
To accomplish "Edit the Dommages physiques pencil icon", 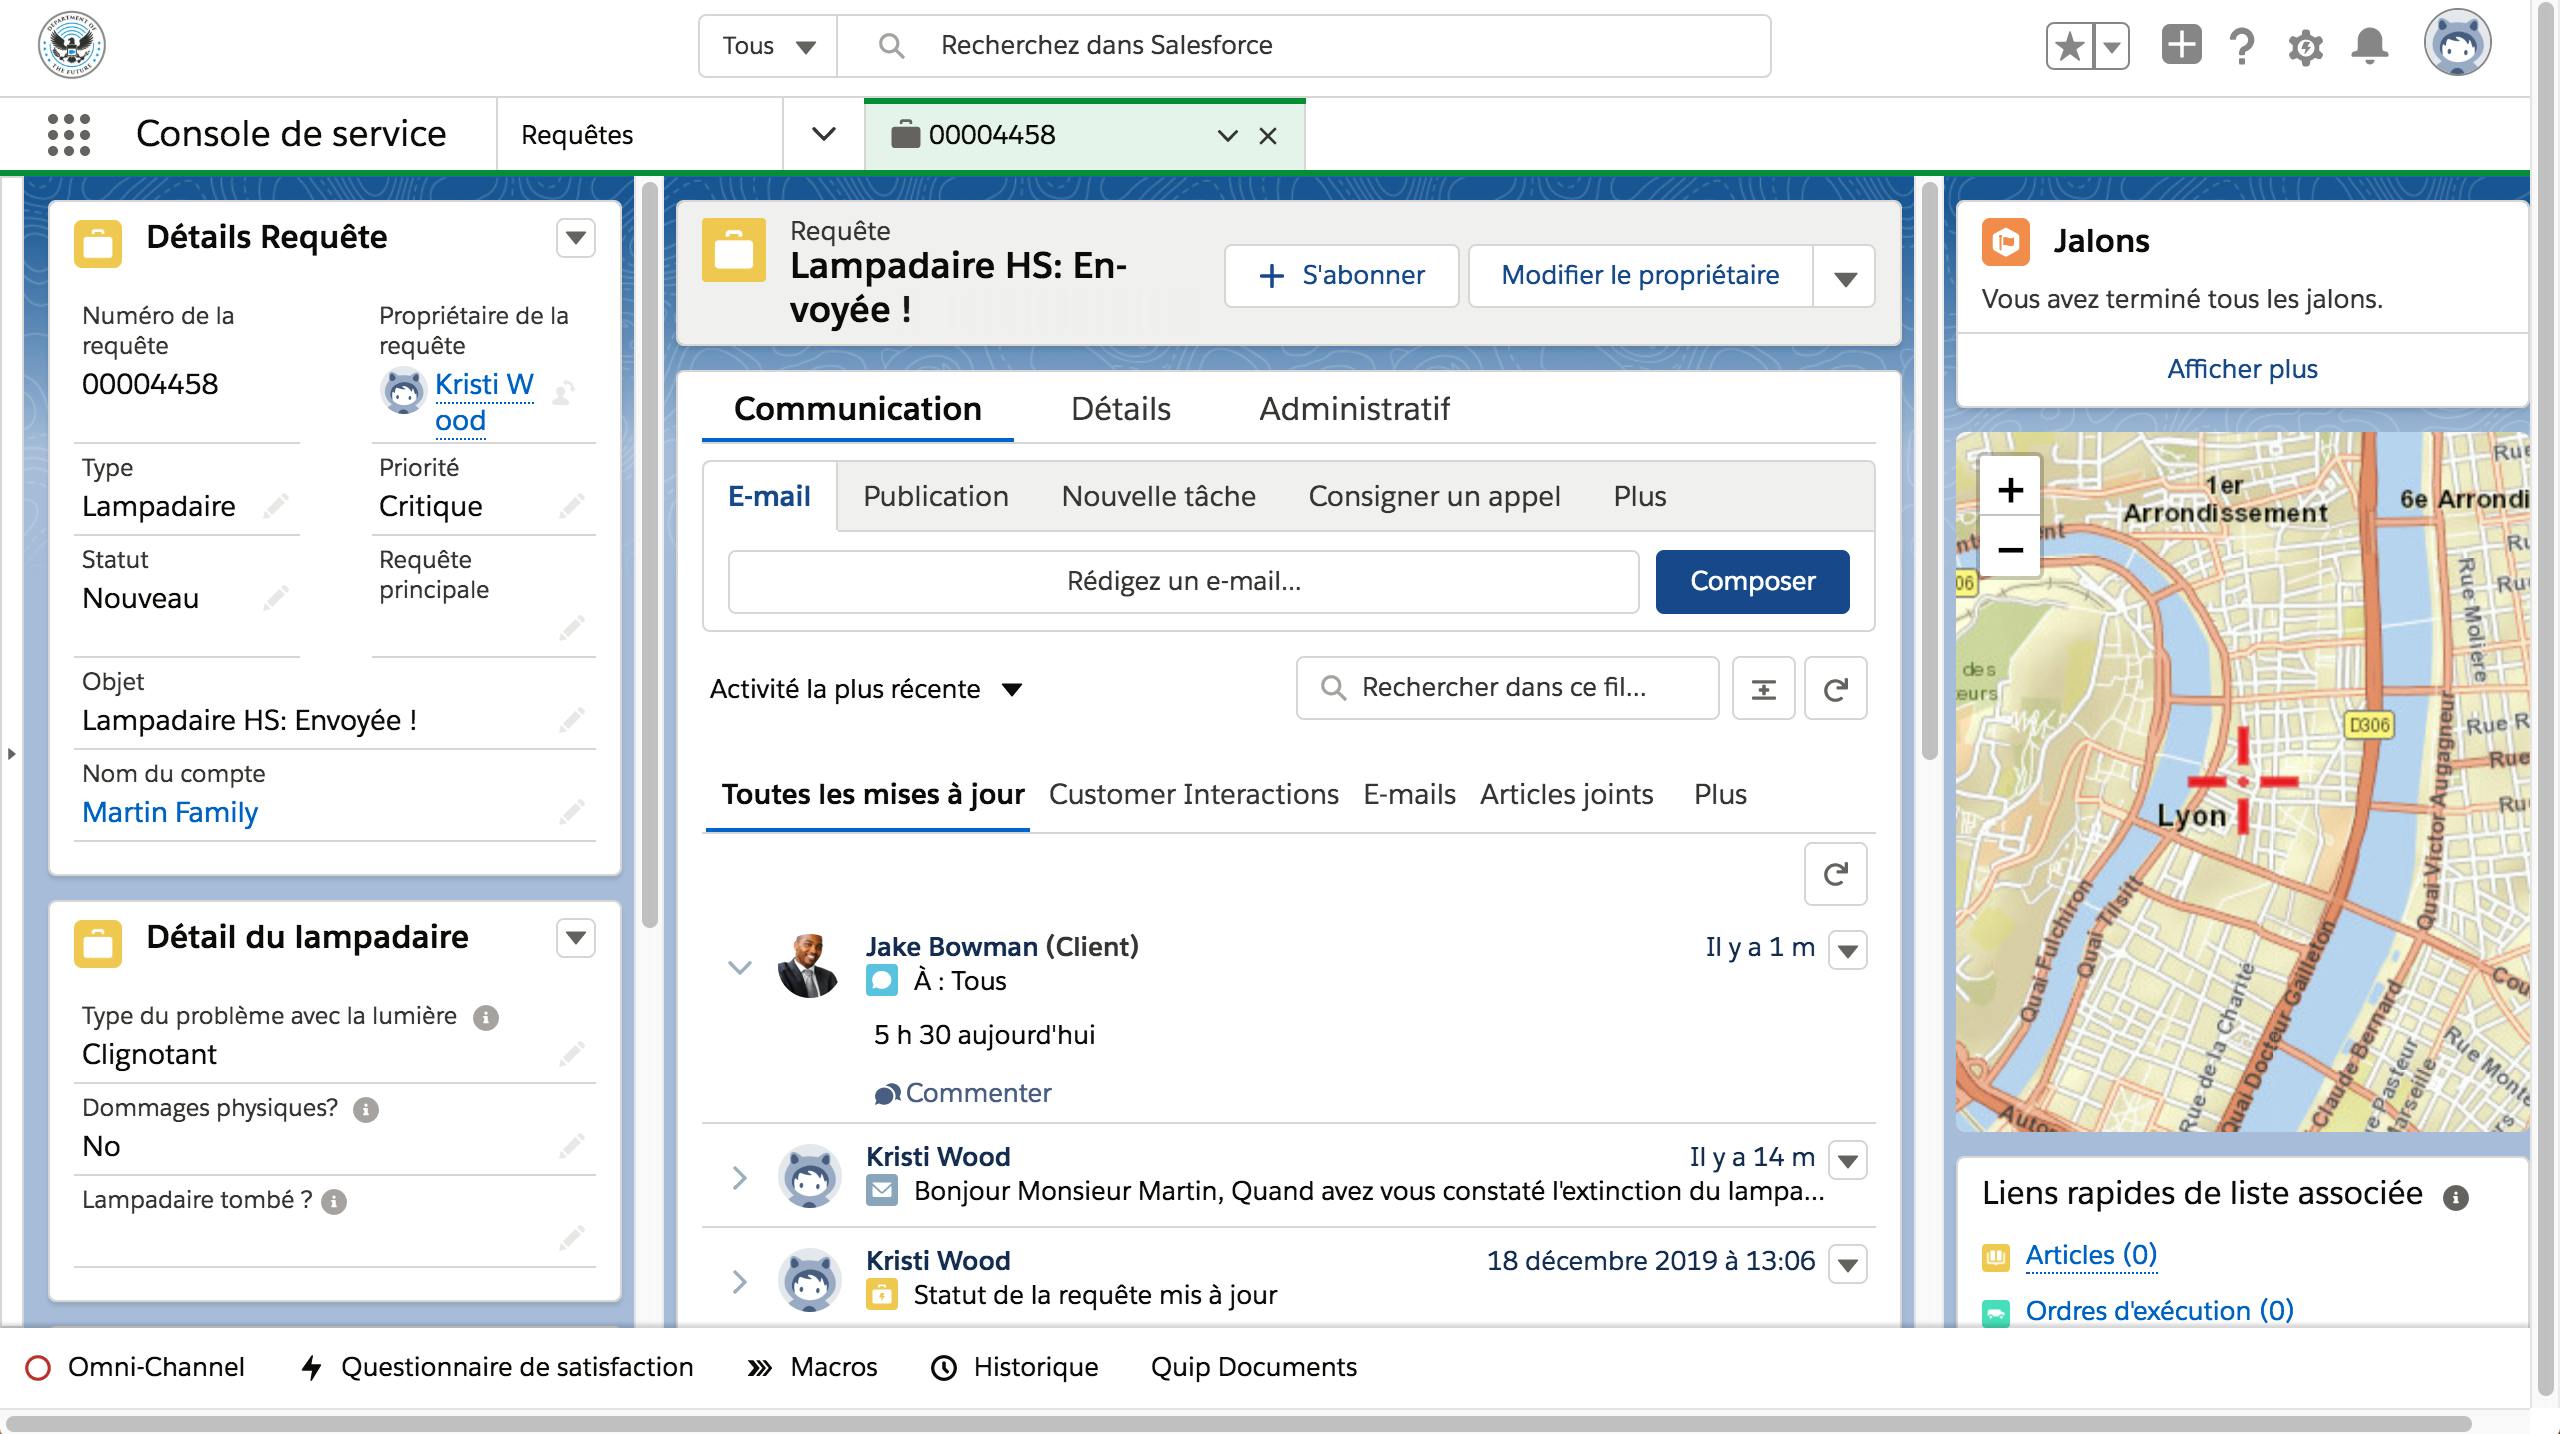I will 571,1146.
